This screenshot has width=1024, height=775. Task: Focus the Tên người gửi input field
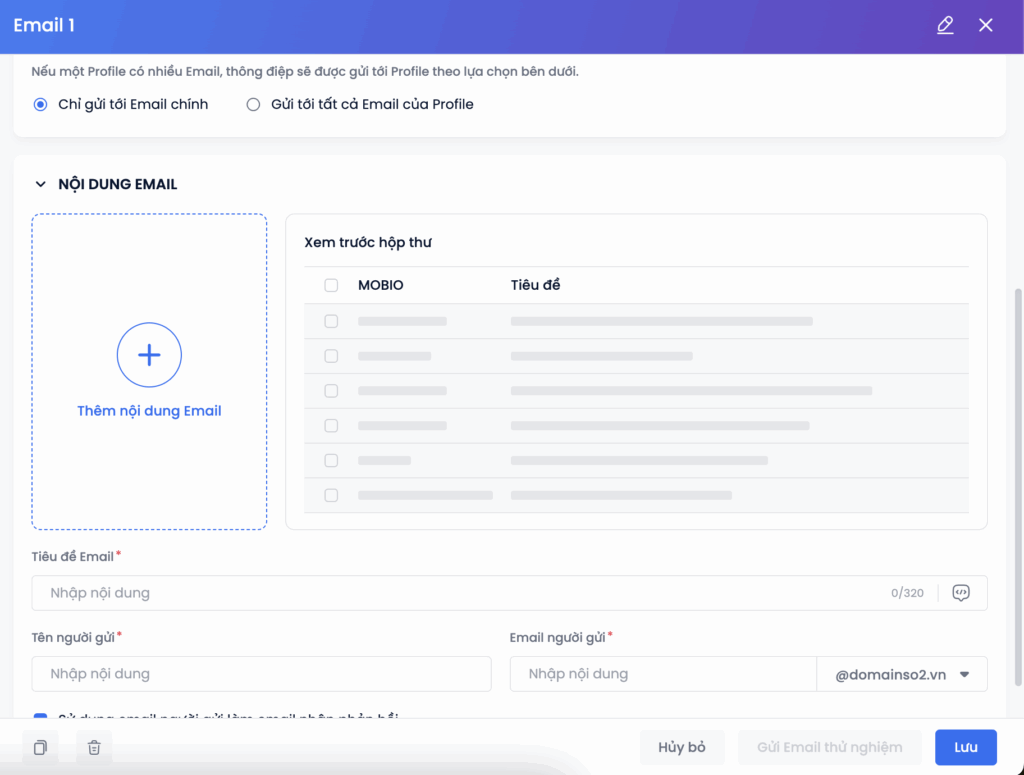tap(261, 674)
